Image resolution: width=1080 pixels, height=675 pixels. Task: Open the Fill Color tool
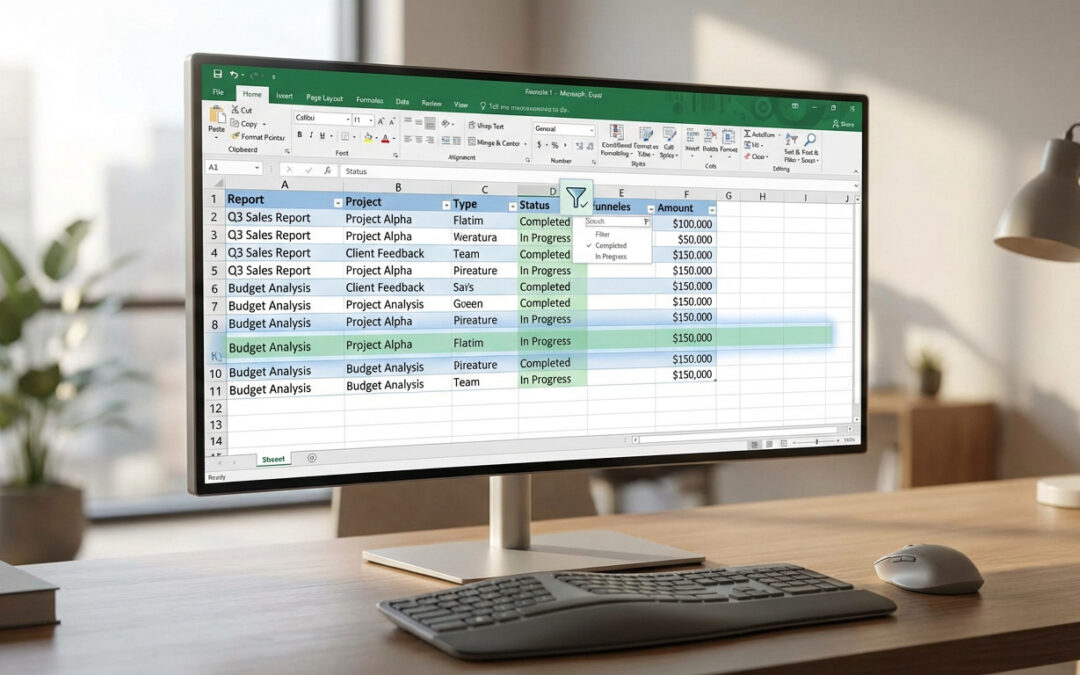(x=367, y=136)
